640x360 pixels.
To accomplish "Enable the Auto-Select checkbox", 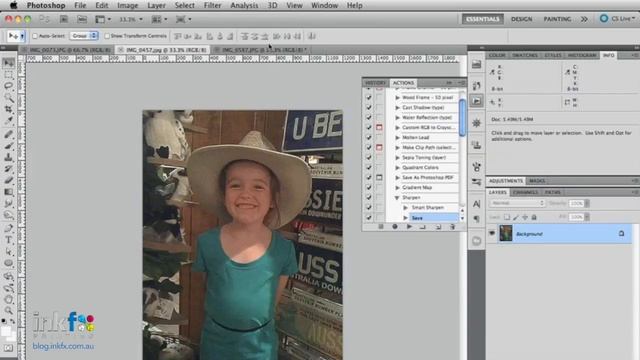I will coord(35,36).
